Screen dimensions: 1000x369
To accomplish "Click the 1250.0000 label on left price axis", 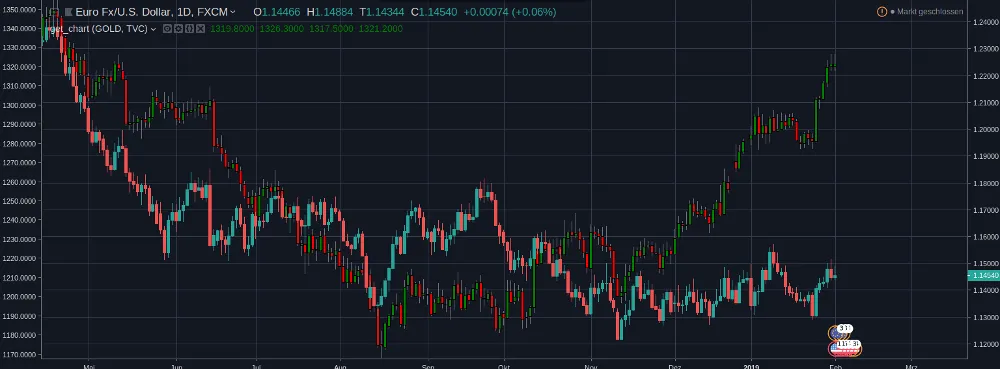I will pos(19,201).
